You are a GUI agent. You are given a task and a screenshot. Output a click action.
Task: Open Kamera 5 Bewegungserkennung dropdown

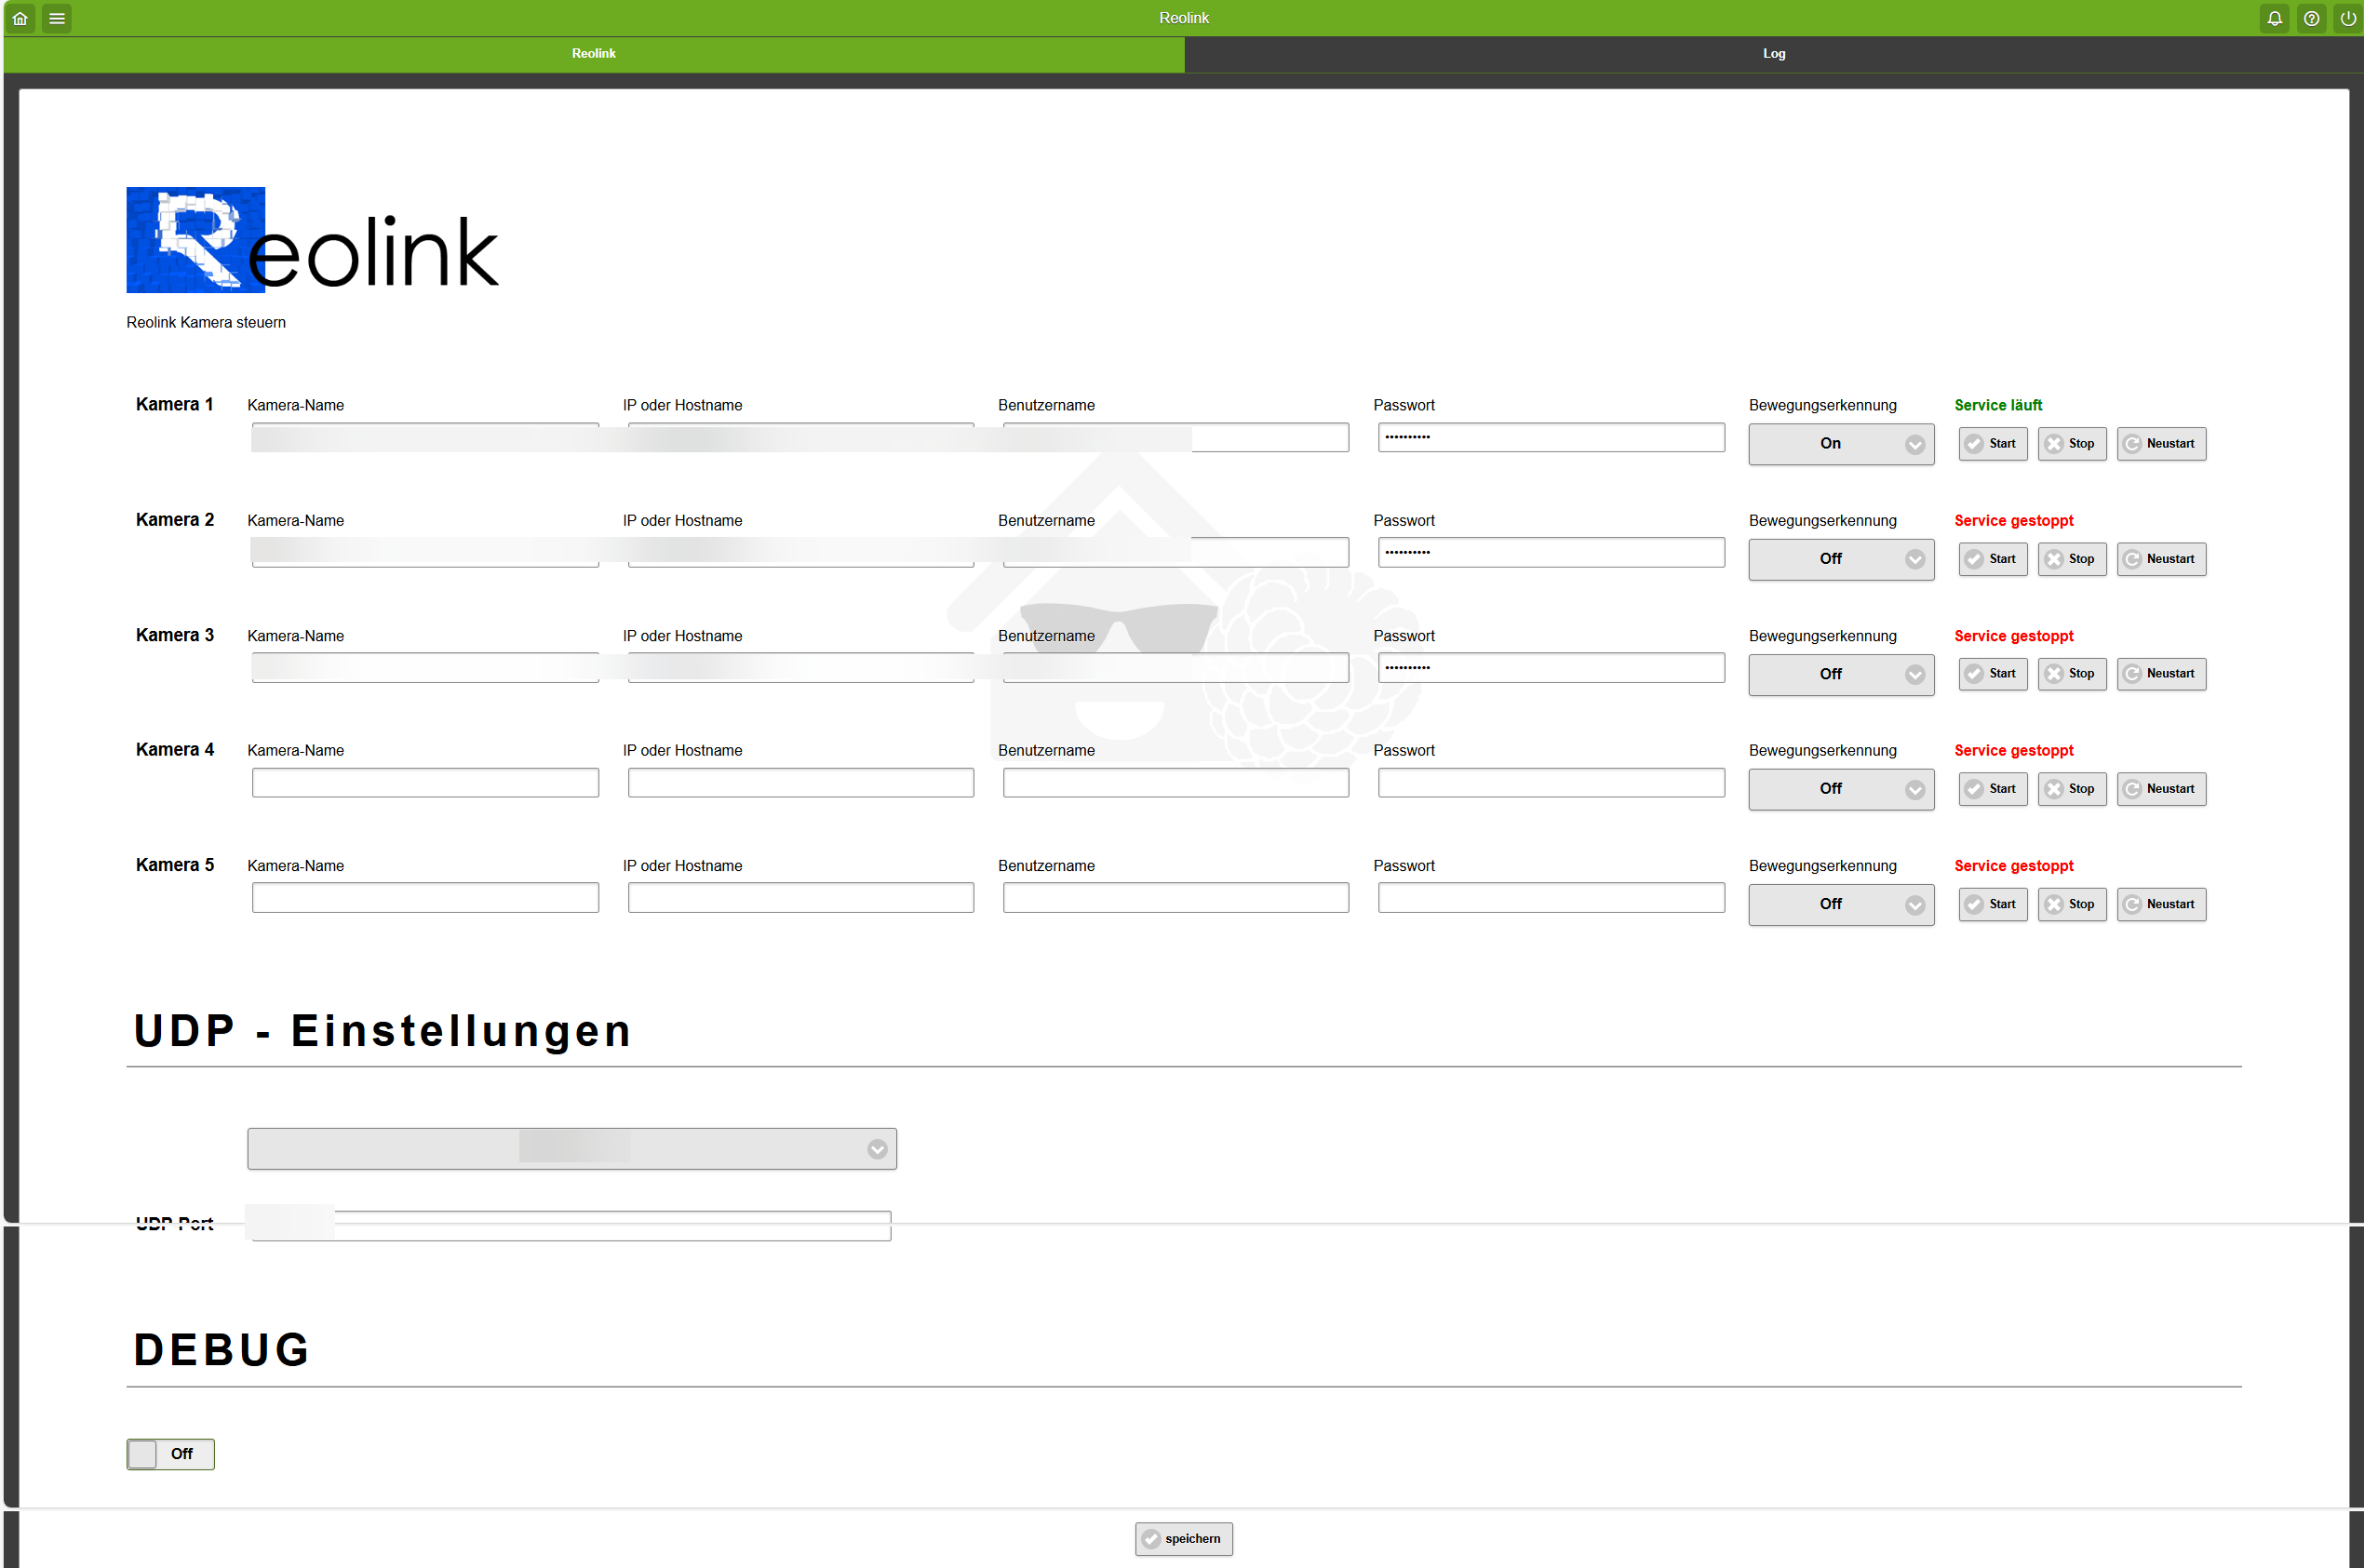tap(1840, 904)
